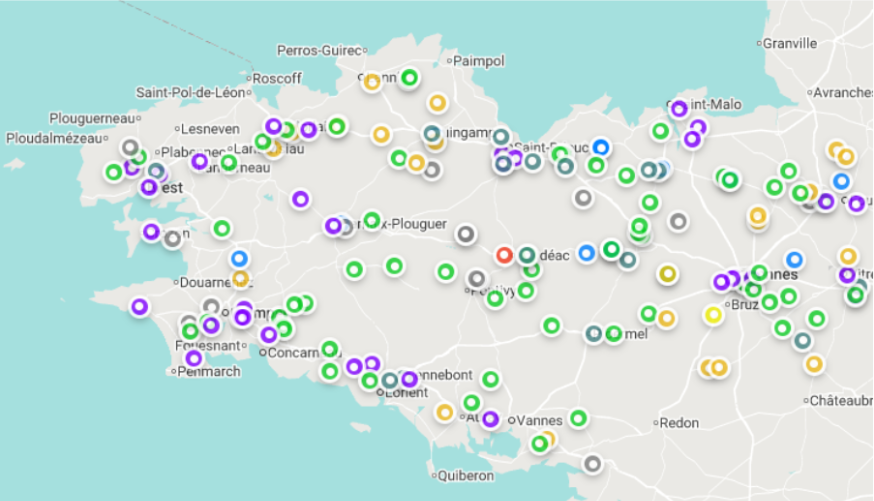This screenshot has height=501, width=874.
Task: Open the purple marker just left of Vannes
Action: [491, 419]
